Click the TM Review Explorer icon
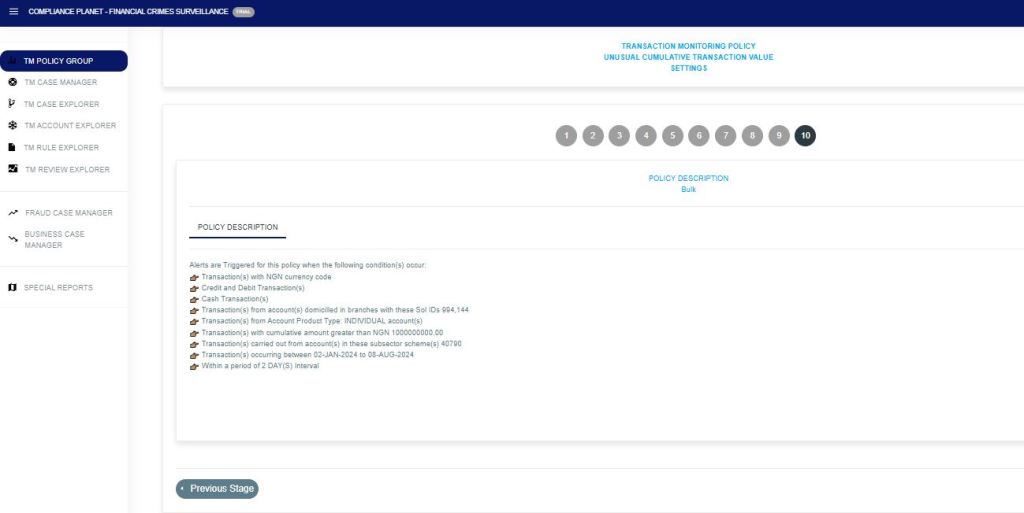 click(x=12, y=169)
